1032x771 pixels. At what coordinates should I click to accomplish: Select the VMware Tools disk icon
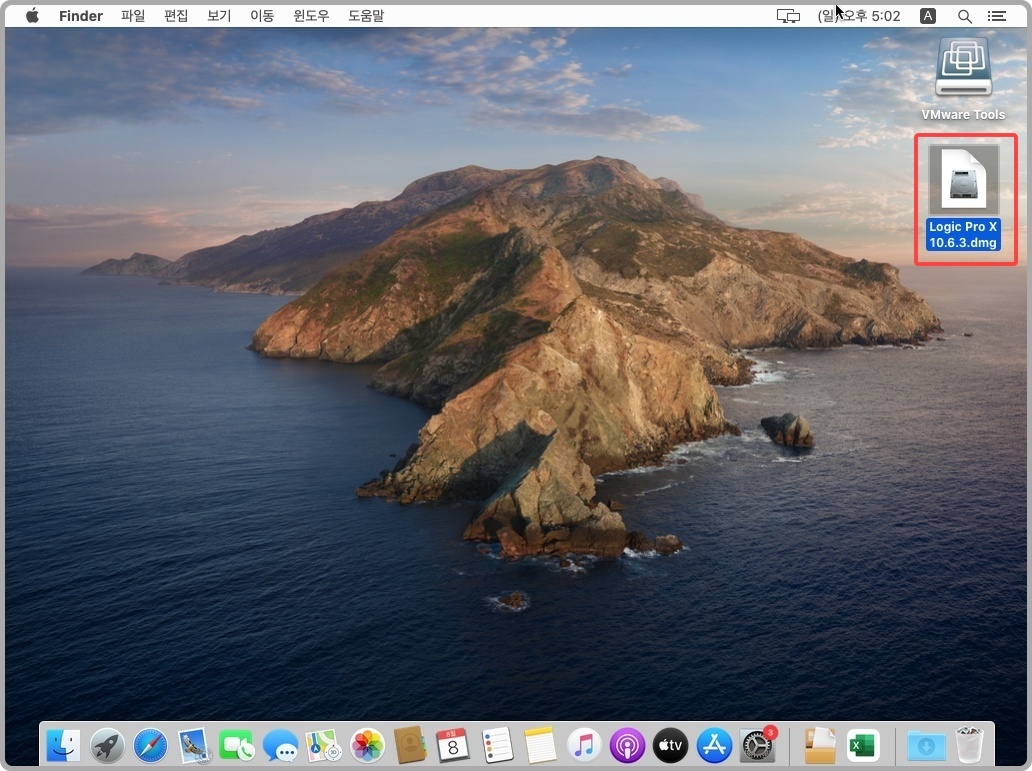click(964, 79)
